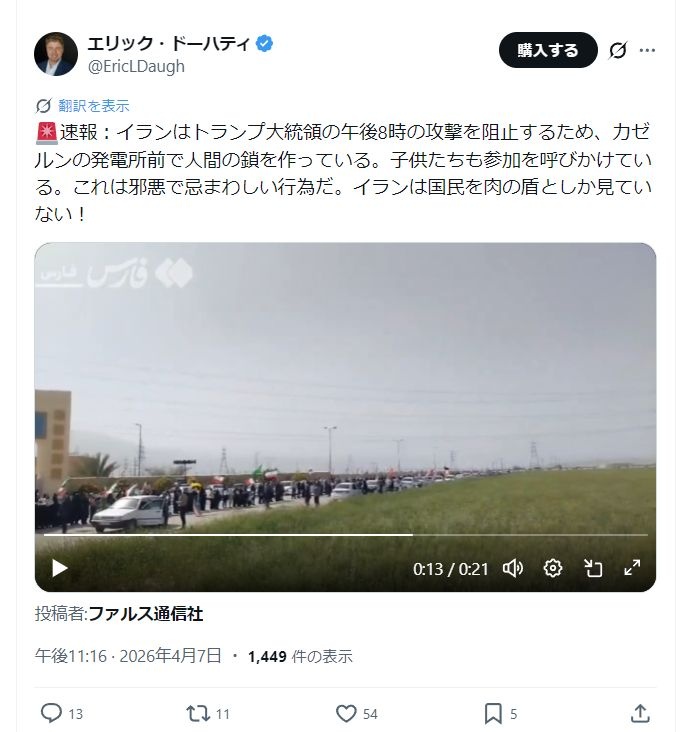687x732 pixels.
Task: Open the share upload icon
Action: (640, 713)
